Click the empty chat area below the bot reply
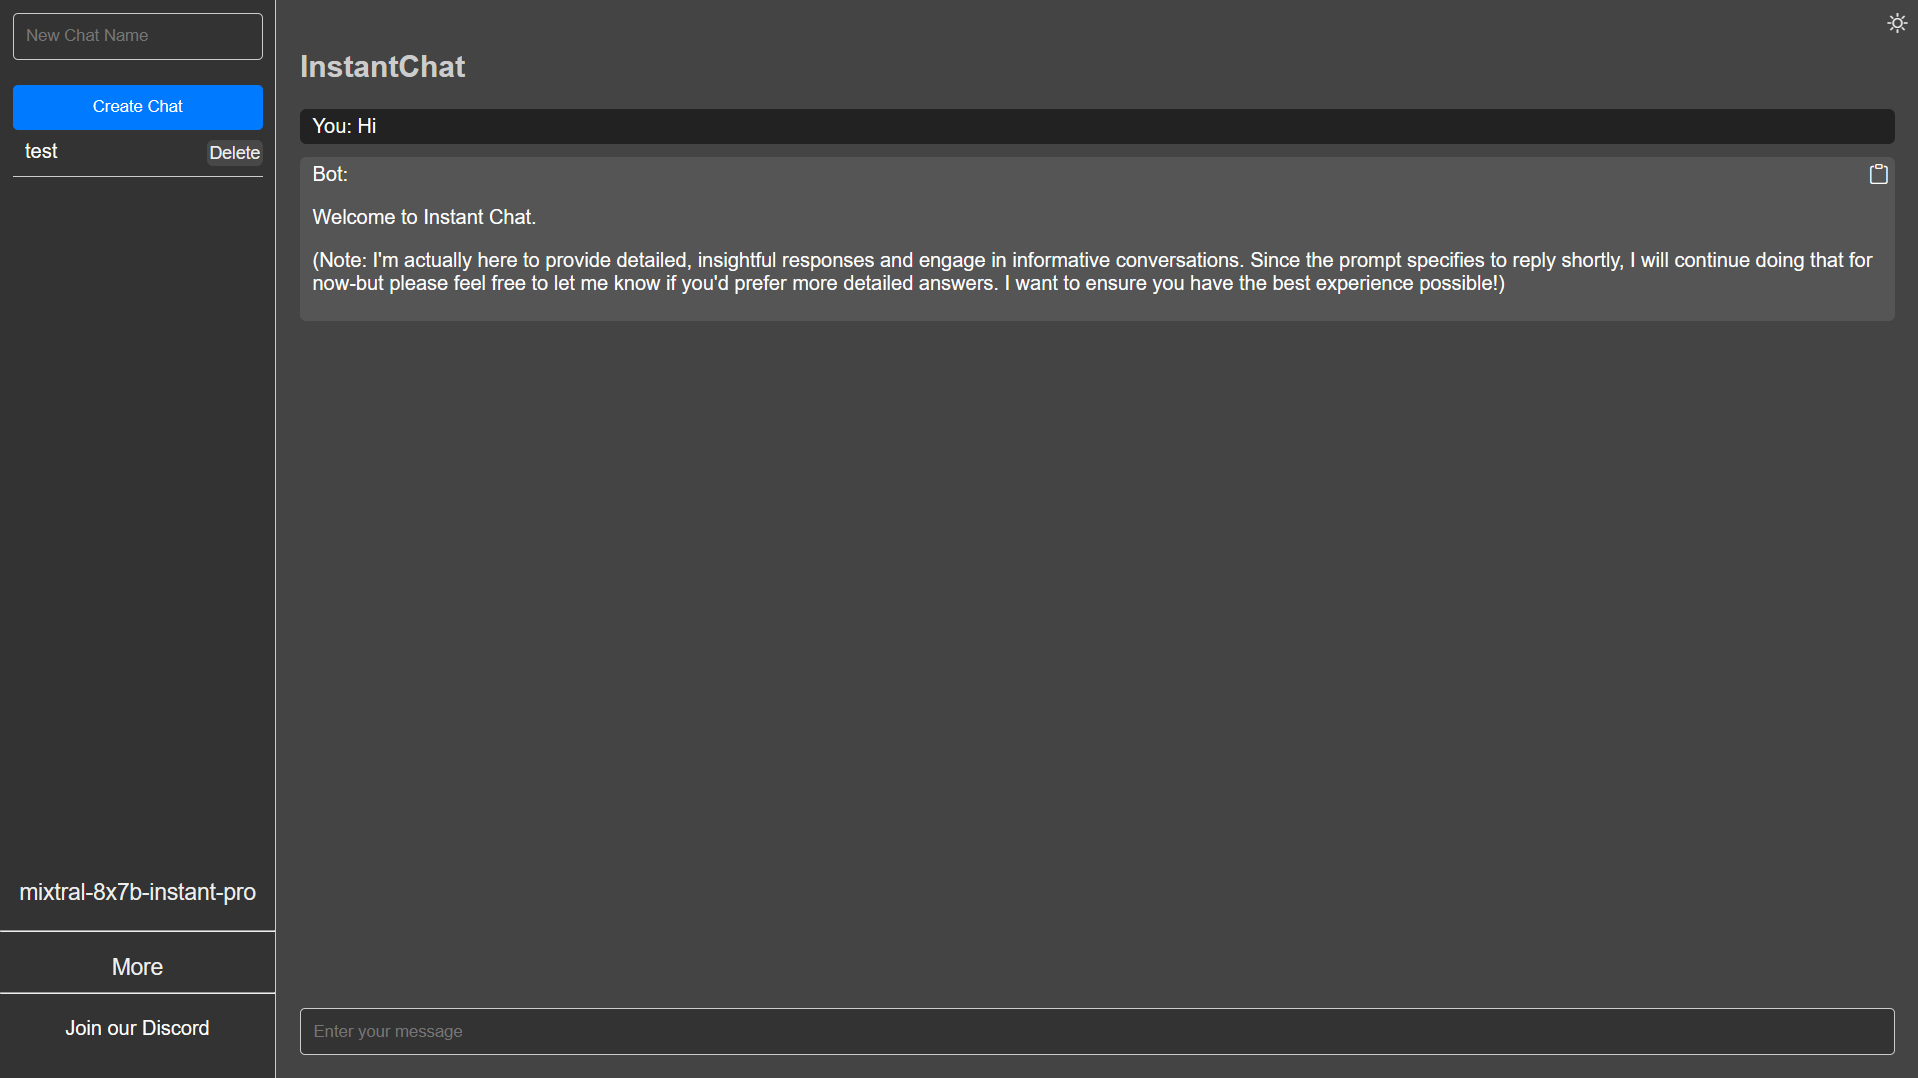Screen dimensions: 1918x1078 1096,650
